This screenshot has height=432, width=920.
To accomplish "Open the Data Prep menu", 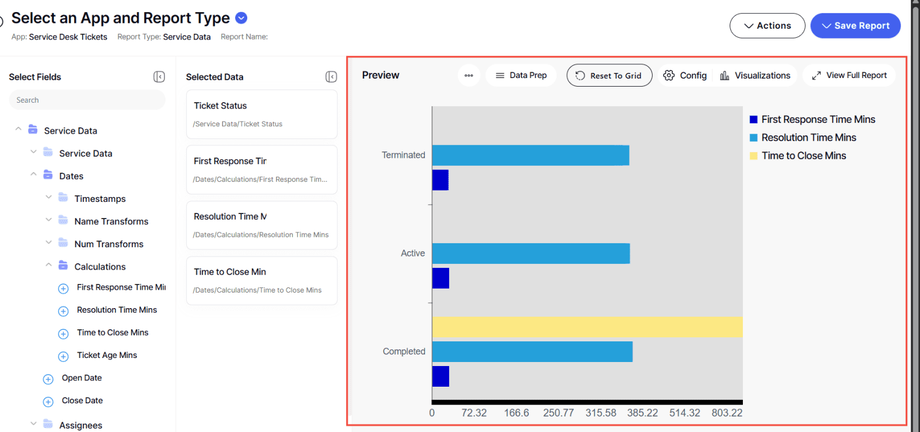I will coord(521,76).
